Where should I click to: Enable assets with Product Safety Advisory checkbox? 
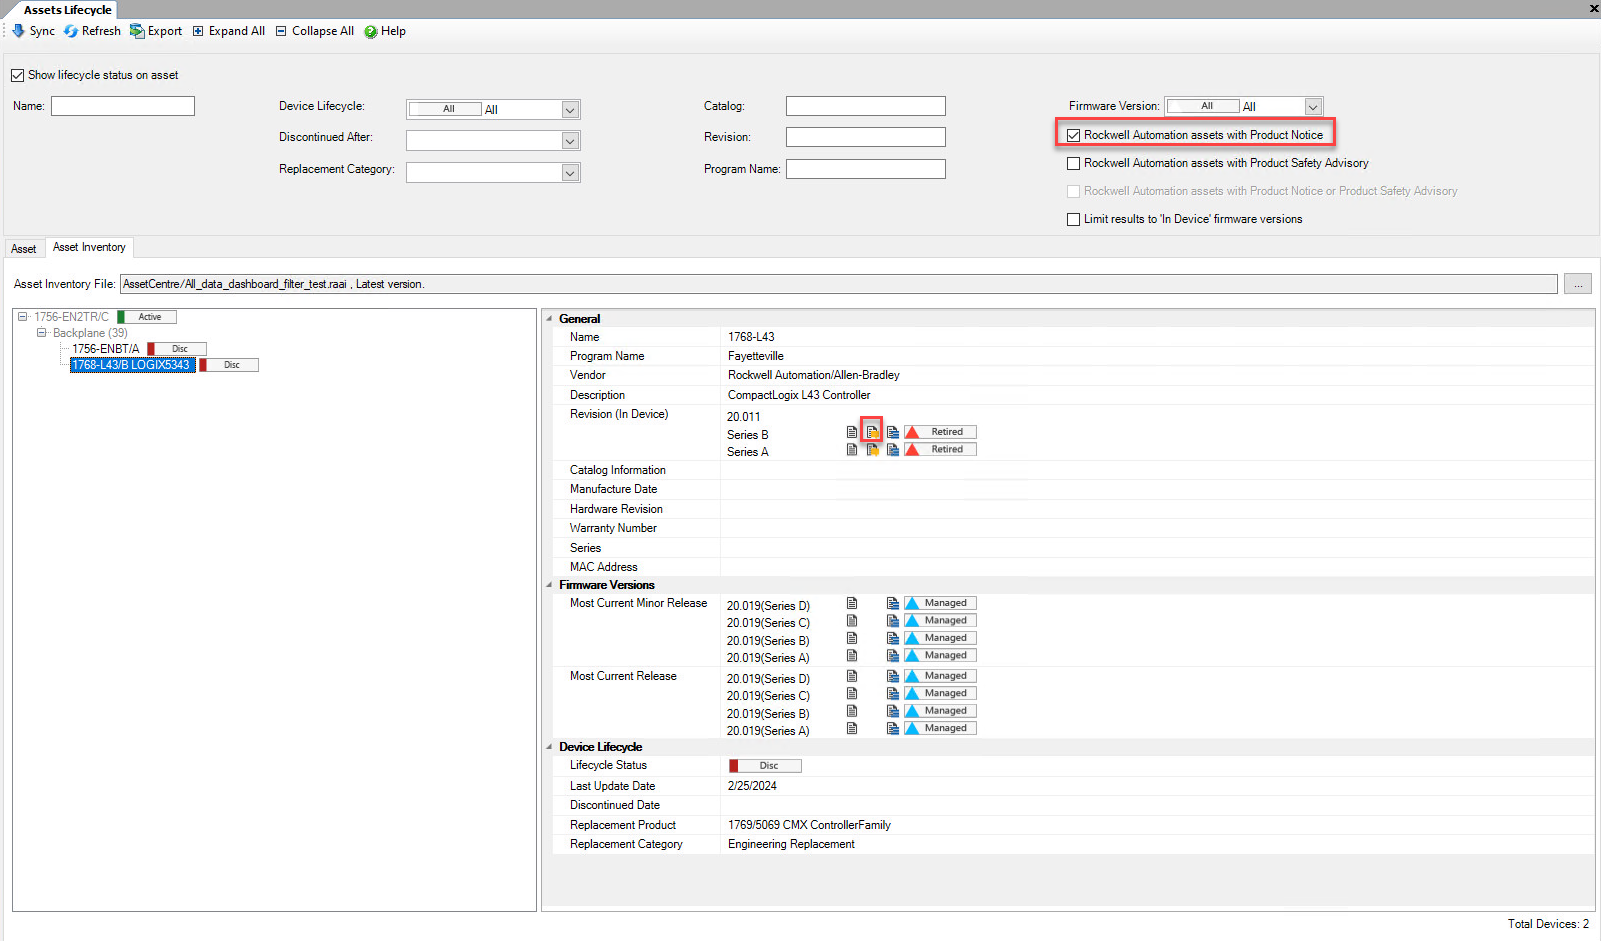point(1073,163)
